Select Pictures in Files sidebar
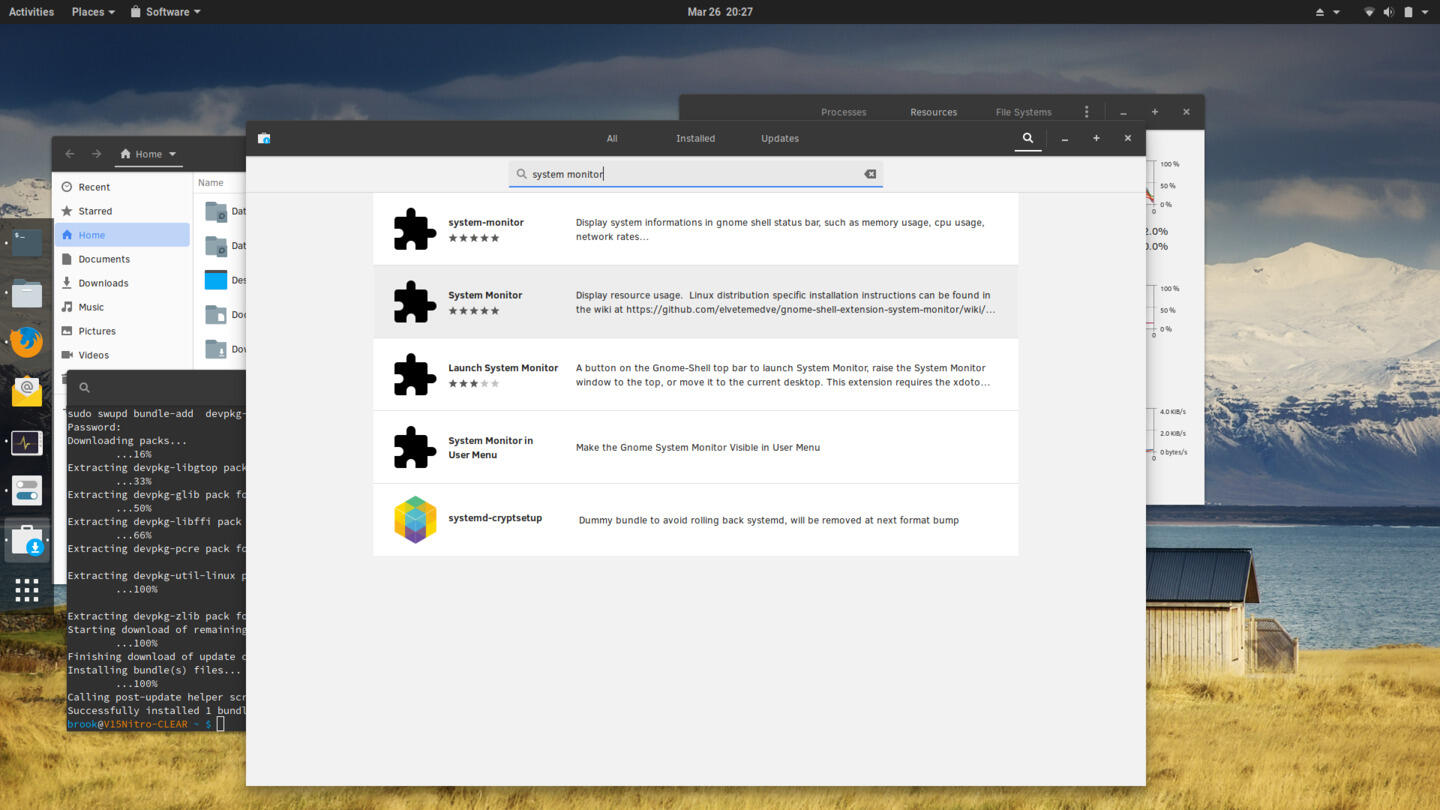This screenshot has width=1440, height=810. coord(122,331)
